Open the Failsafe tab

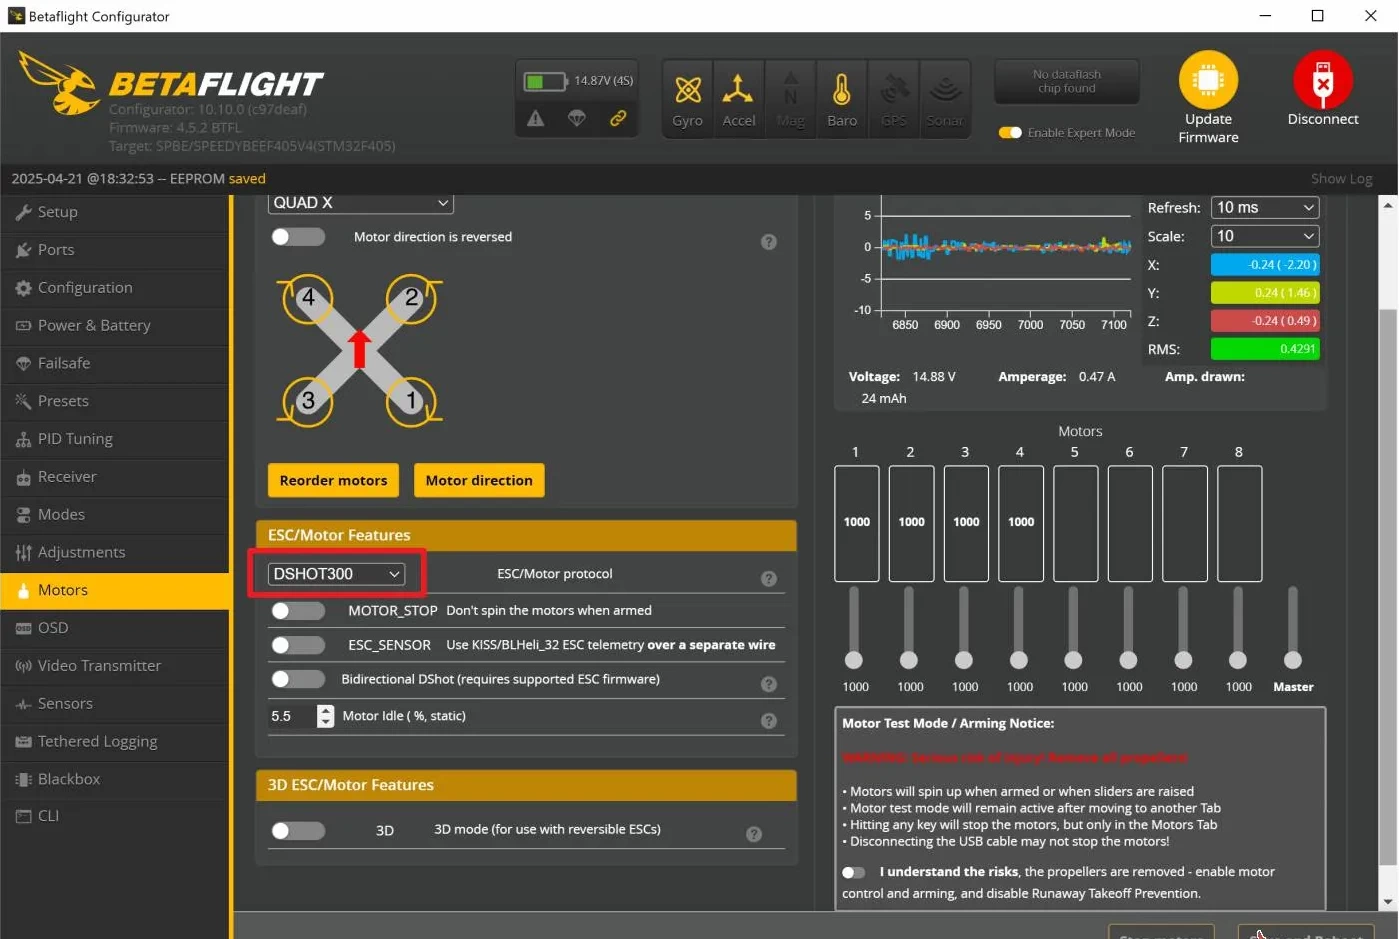pyautogui.click(x=115, y=363)
